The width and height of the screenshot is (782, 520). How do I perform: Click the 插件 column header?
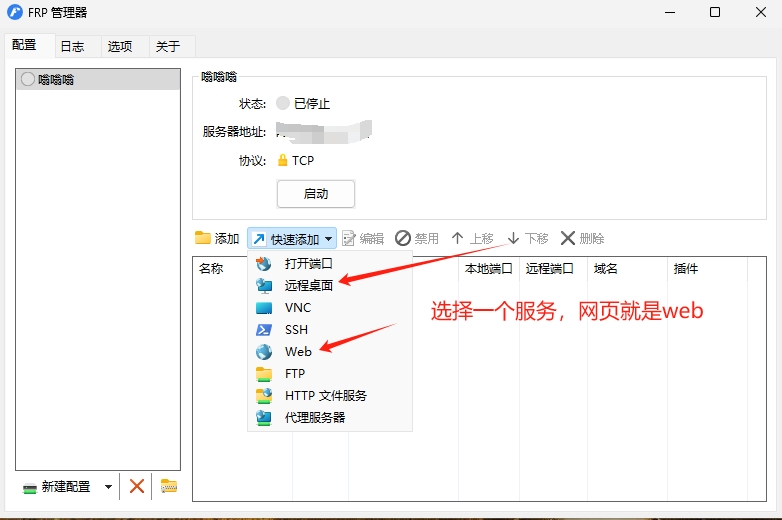pos(686,269)
